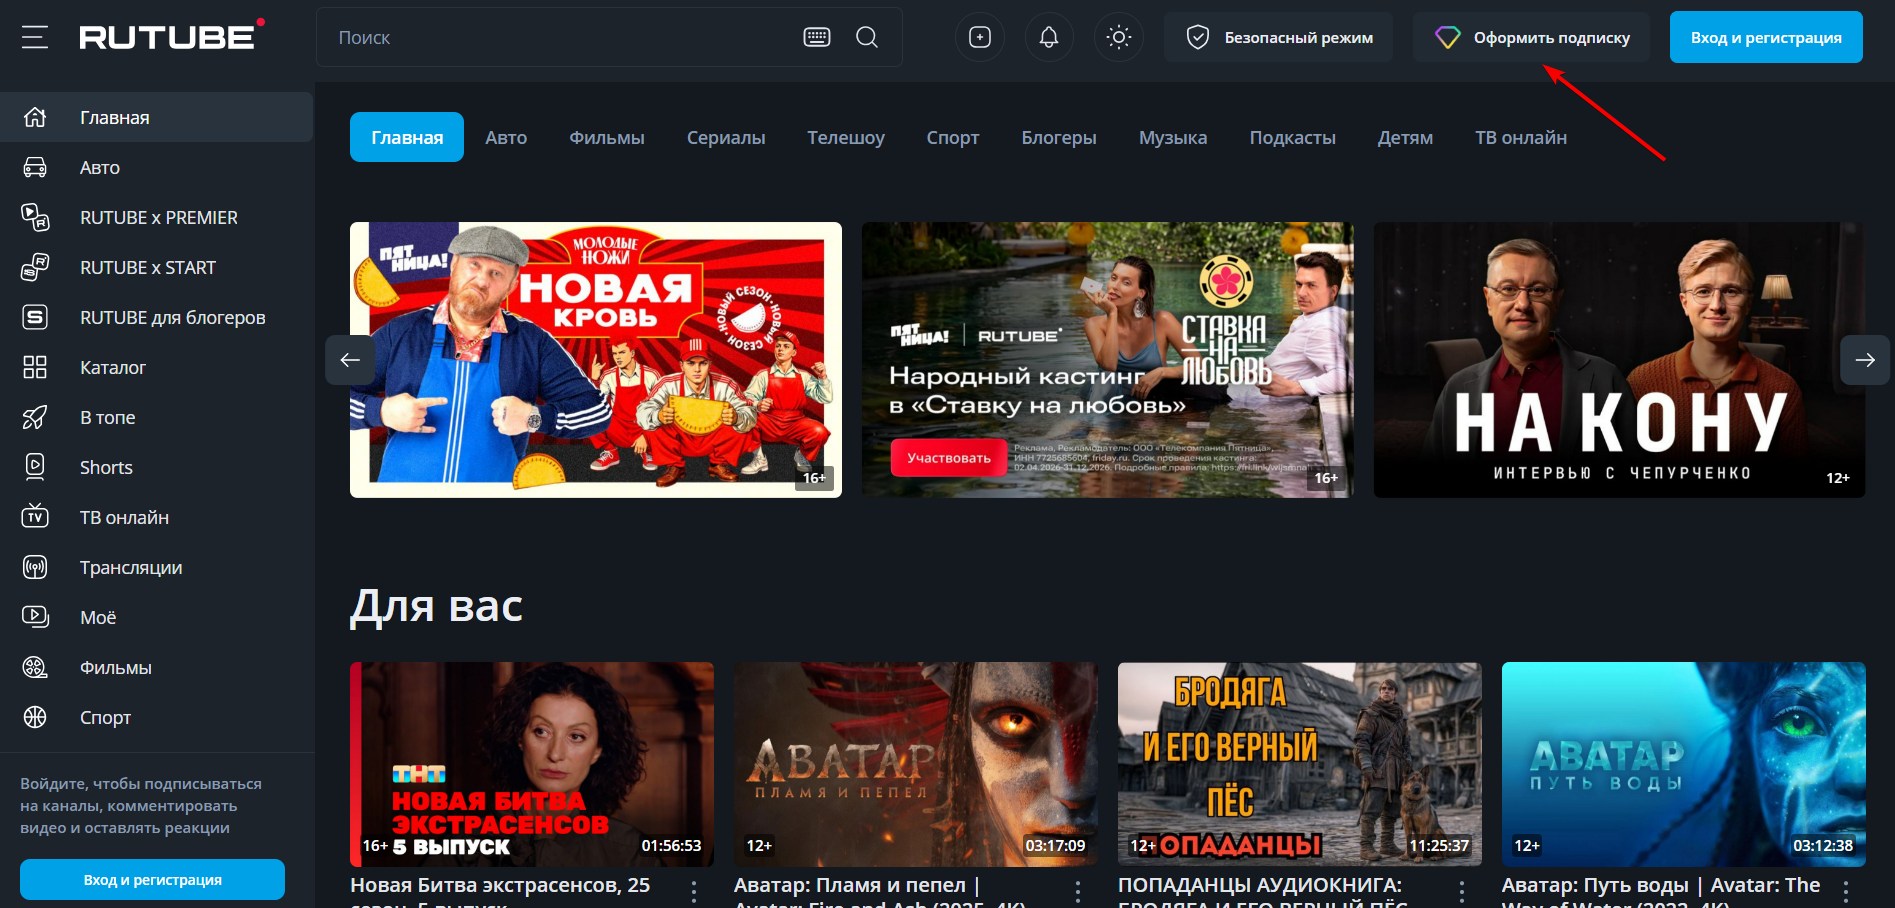Image resolution: width=1895 pixels, height=908 pixels.
Task: Select the Подкасты tab
Action: click(x=1292, y=138)
